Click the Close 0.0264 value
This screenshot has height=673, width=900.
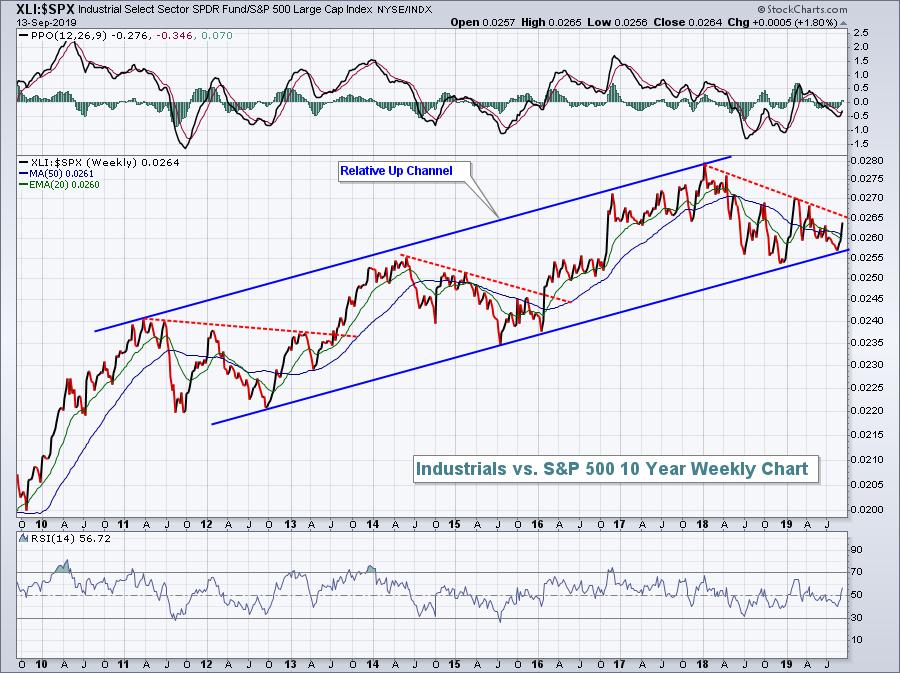pyautogui.click(x=690, y=22)
